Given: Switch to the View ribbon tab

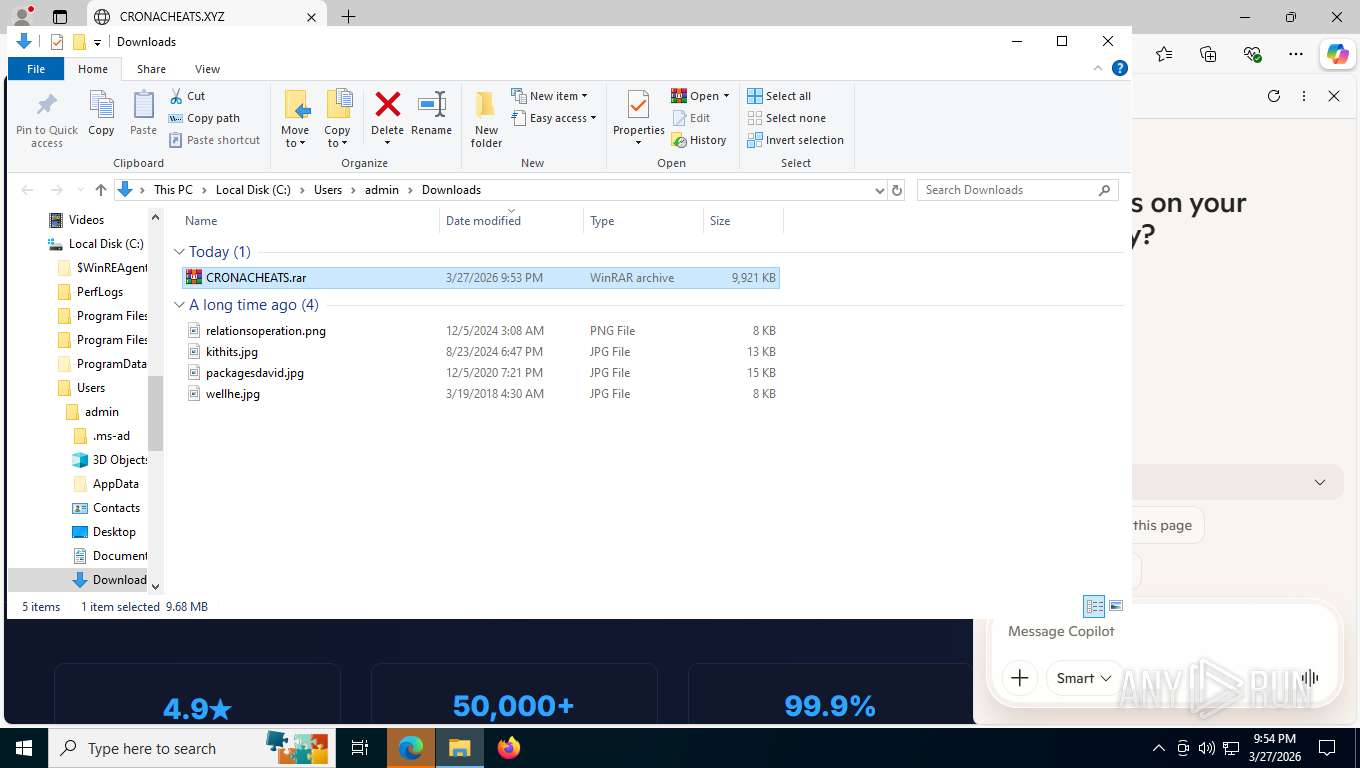Looking at the screenshot, I should click(207, 69).
